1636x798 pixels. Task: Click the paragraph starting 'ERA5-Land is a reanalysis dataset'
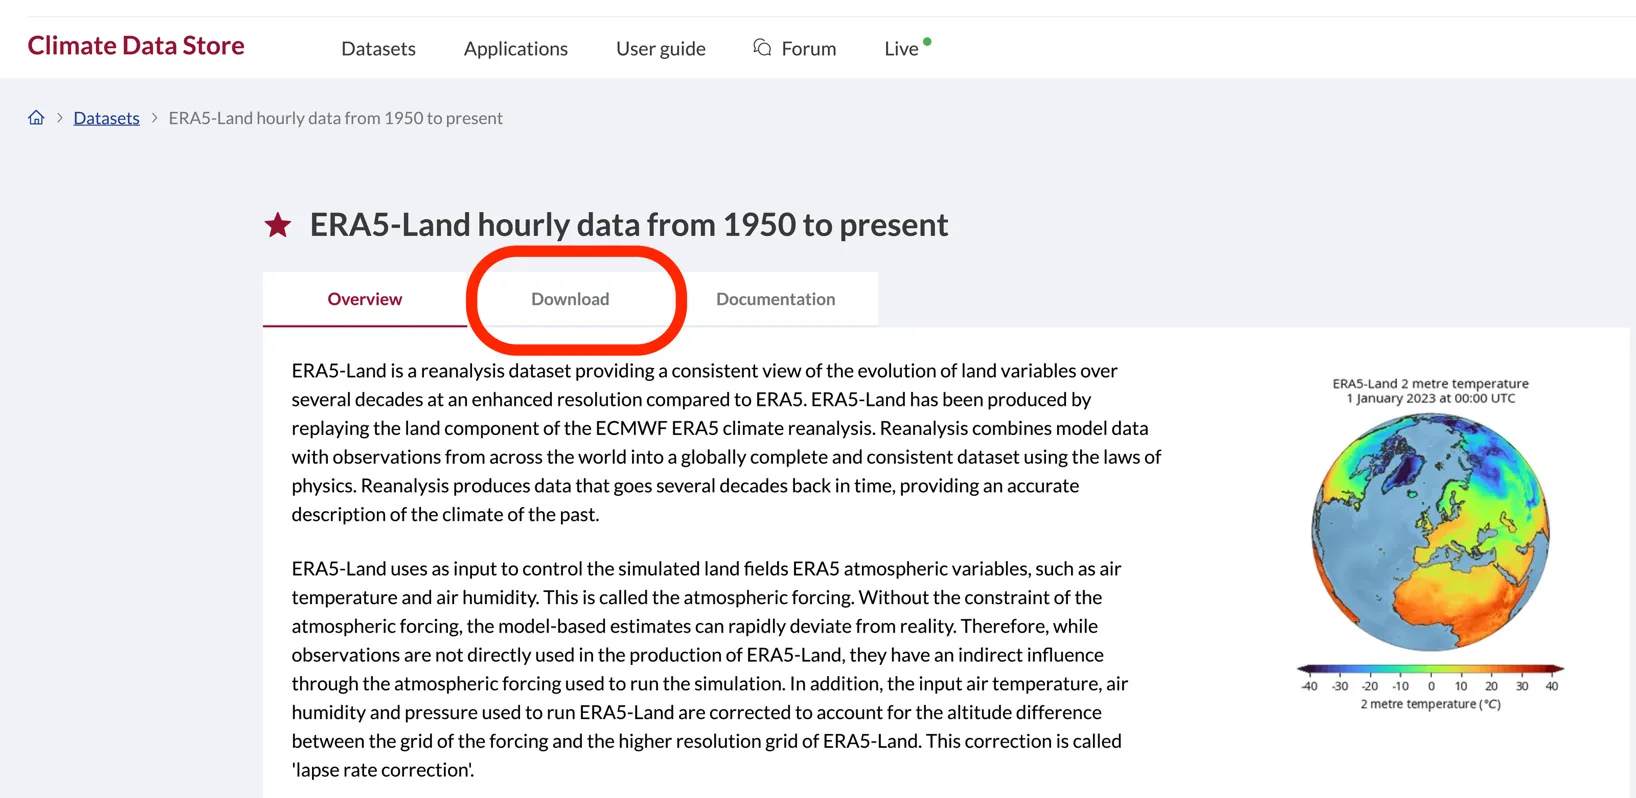pyautogui.click(x=727, y=442)
